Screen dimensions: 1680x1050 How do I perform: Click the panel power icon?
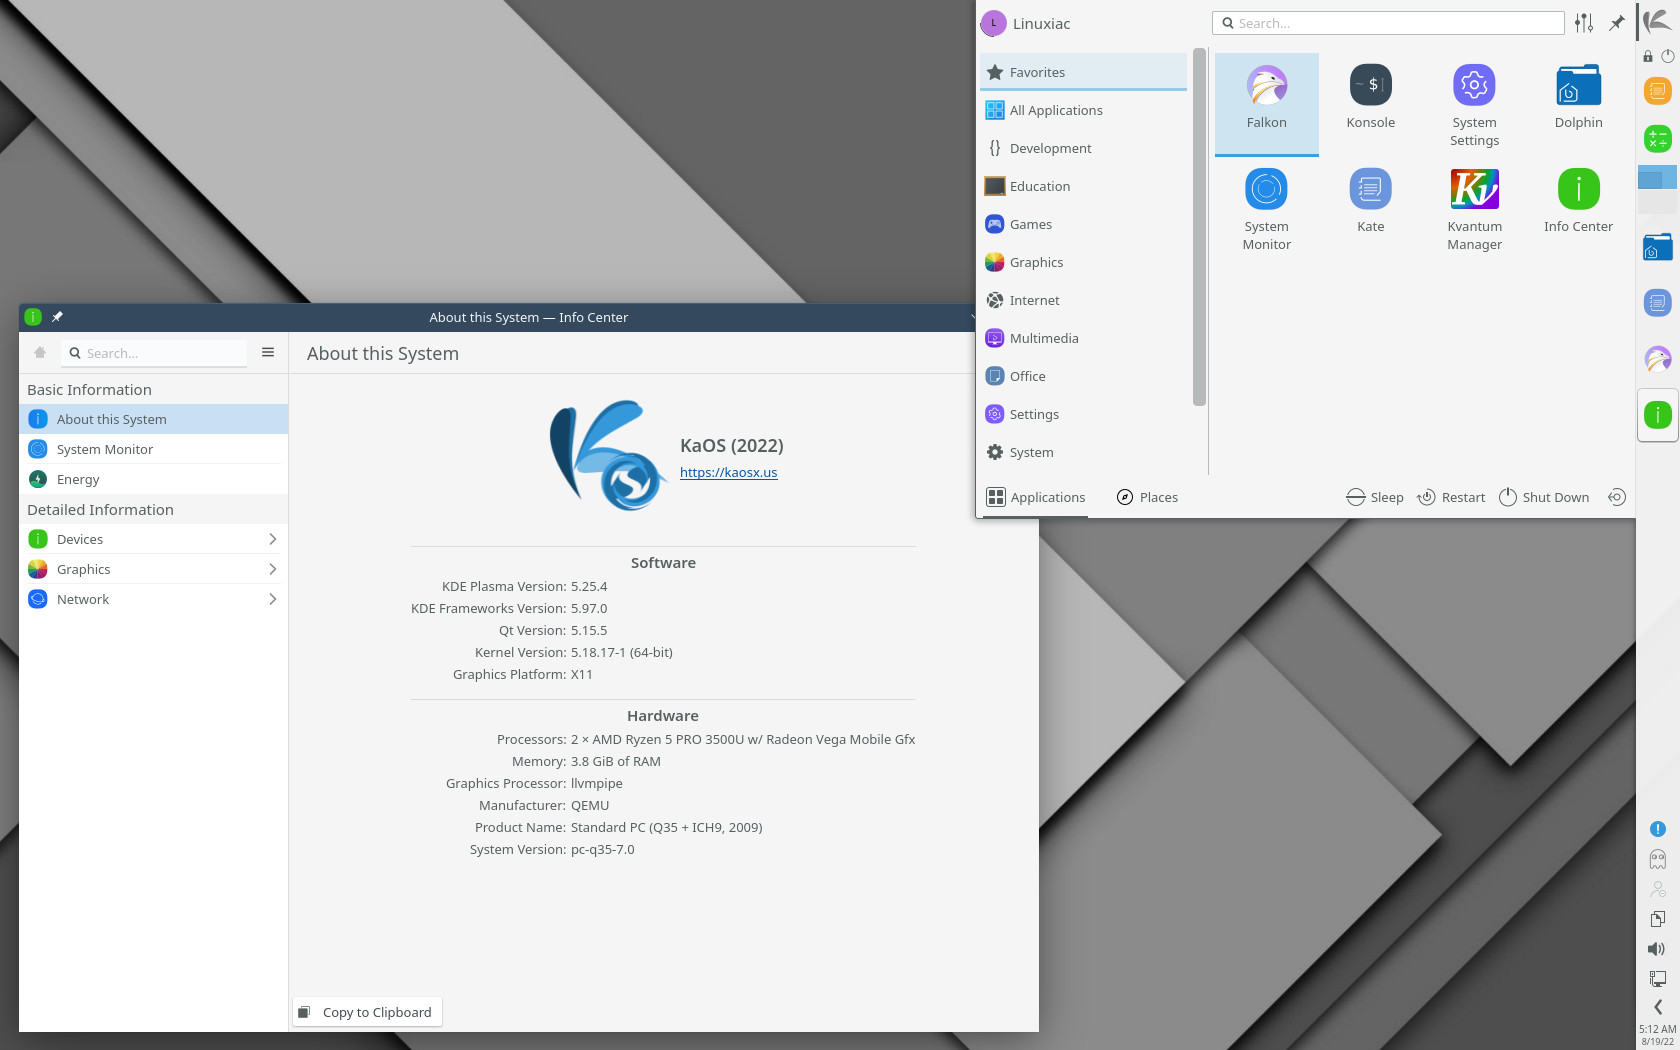pyautogui.click(x=1667, y=56)
